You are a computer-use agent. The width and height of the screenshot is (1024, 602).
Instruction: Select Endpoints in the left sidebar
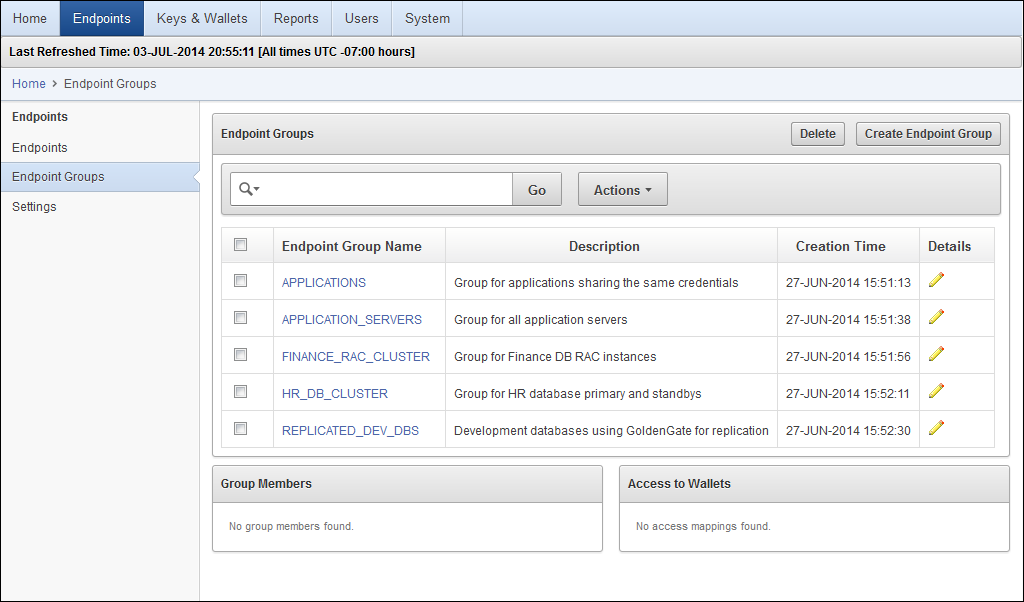40,148
